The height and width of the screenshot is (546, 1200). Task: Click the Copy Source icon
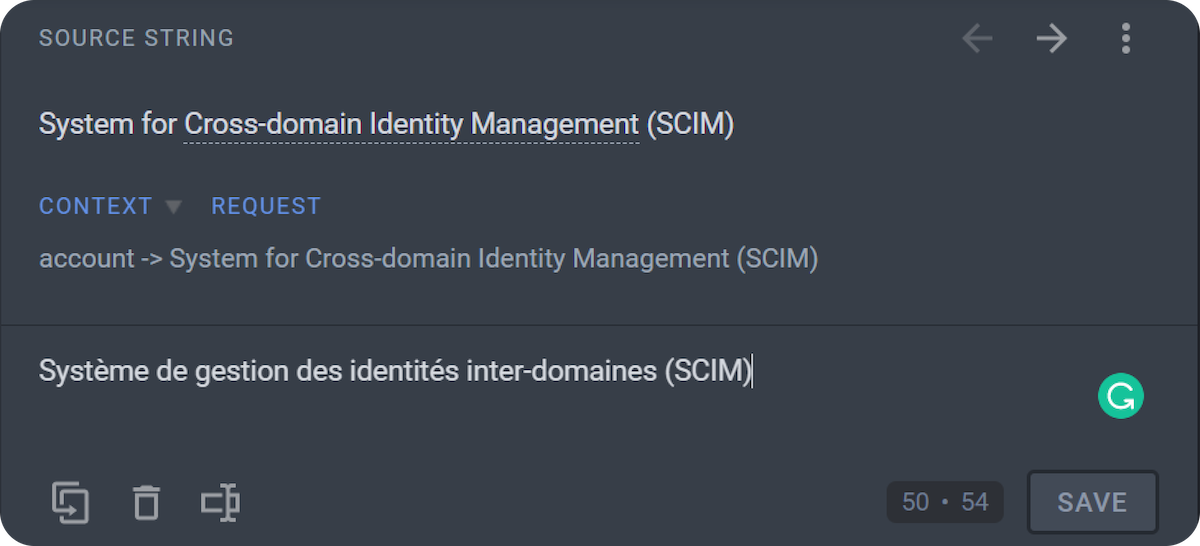pyautogui.click(x=71, y=502)
